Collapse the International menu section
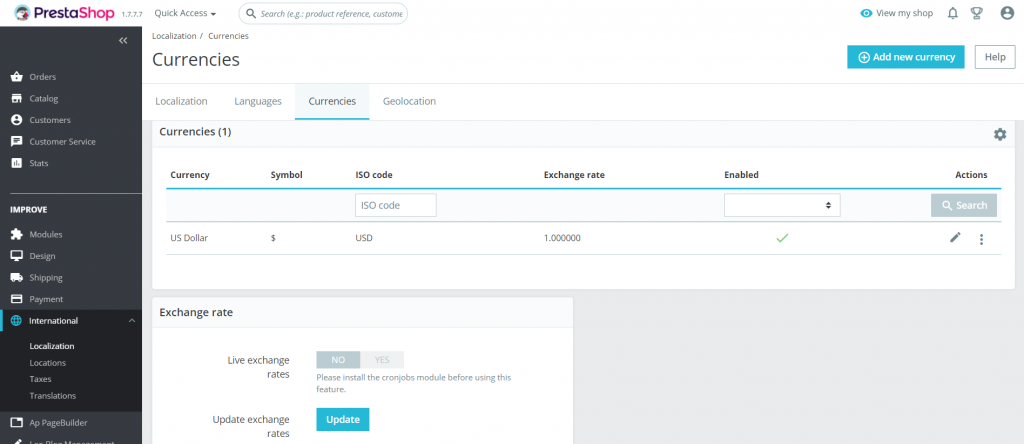 pyautogui.click(x=132, y=321)
